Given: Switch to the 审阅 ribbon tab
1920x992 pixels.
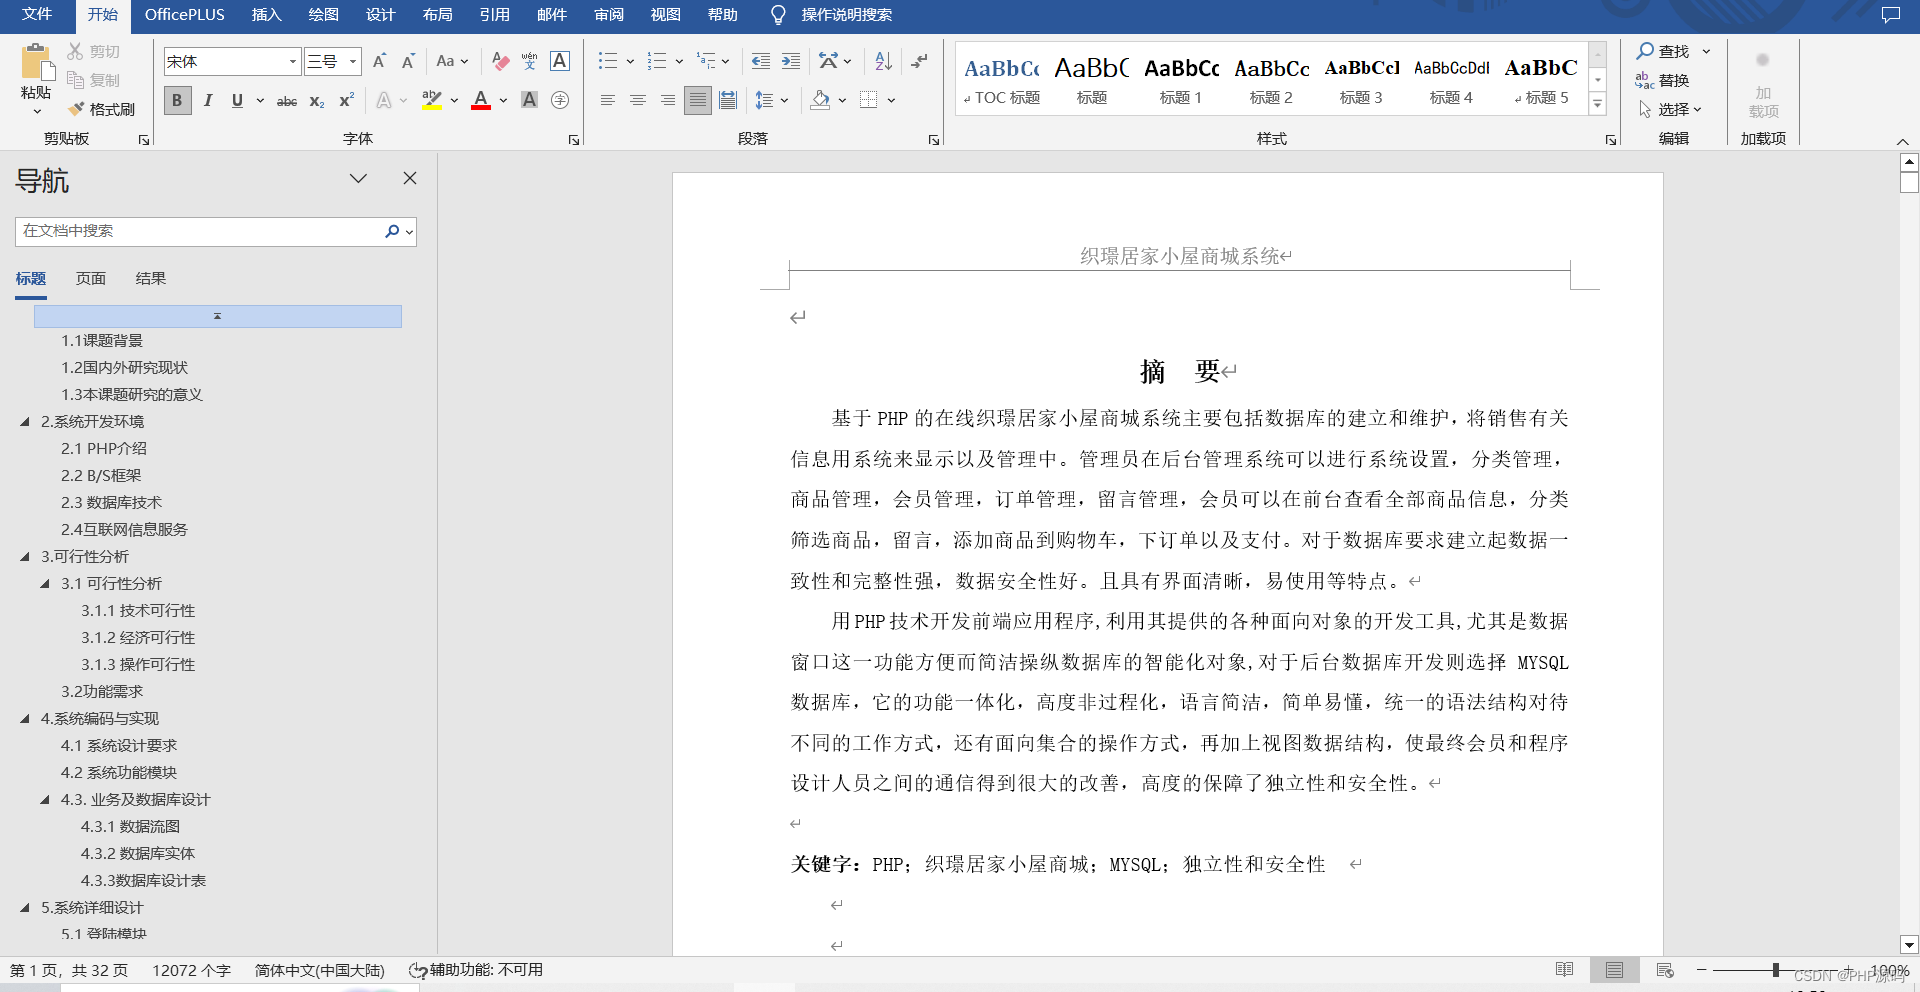Looking at the screenshot, I should (x=609, y=14).
